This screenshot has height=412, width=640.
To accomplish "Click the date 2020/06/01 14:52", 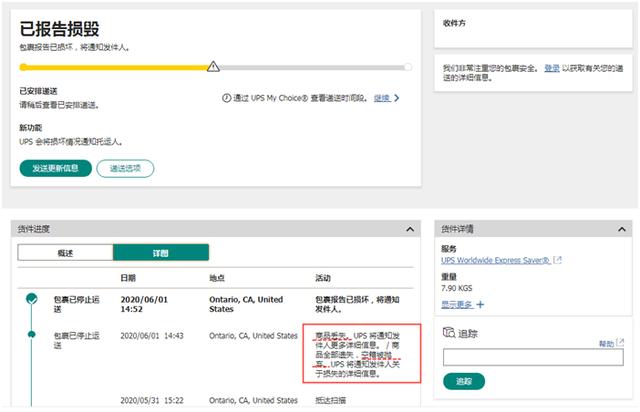I will pyautogui.click(x=144, y=304).
